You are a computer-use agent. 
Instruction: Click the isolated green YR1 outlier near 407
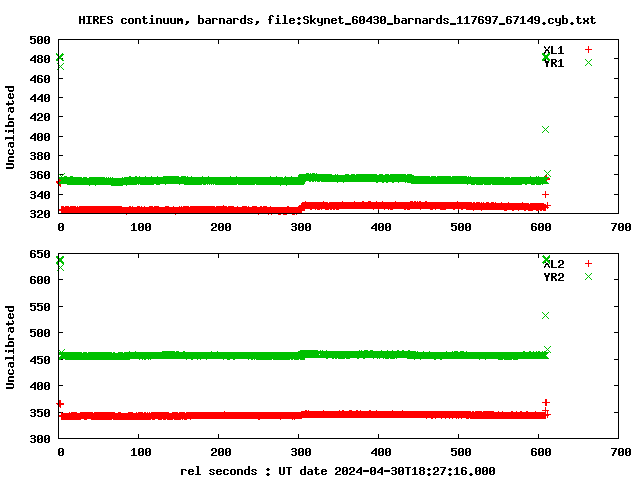click(545, 129)
